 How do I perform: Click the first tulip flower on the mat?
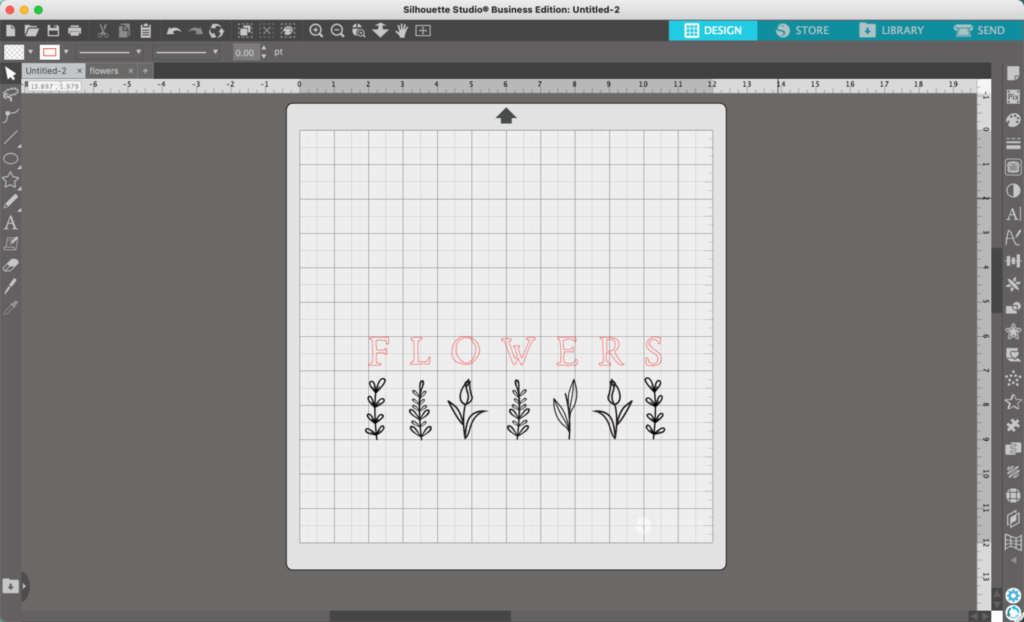coord(466,409)
